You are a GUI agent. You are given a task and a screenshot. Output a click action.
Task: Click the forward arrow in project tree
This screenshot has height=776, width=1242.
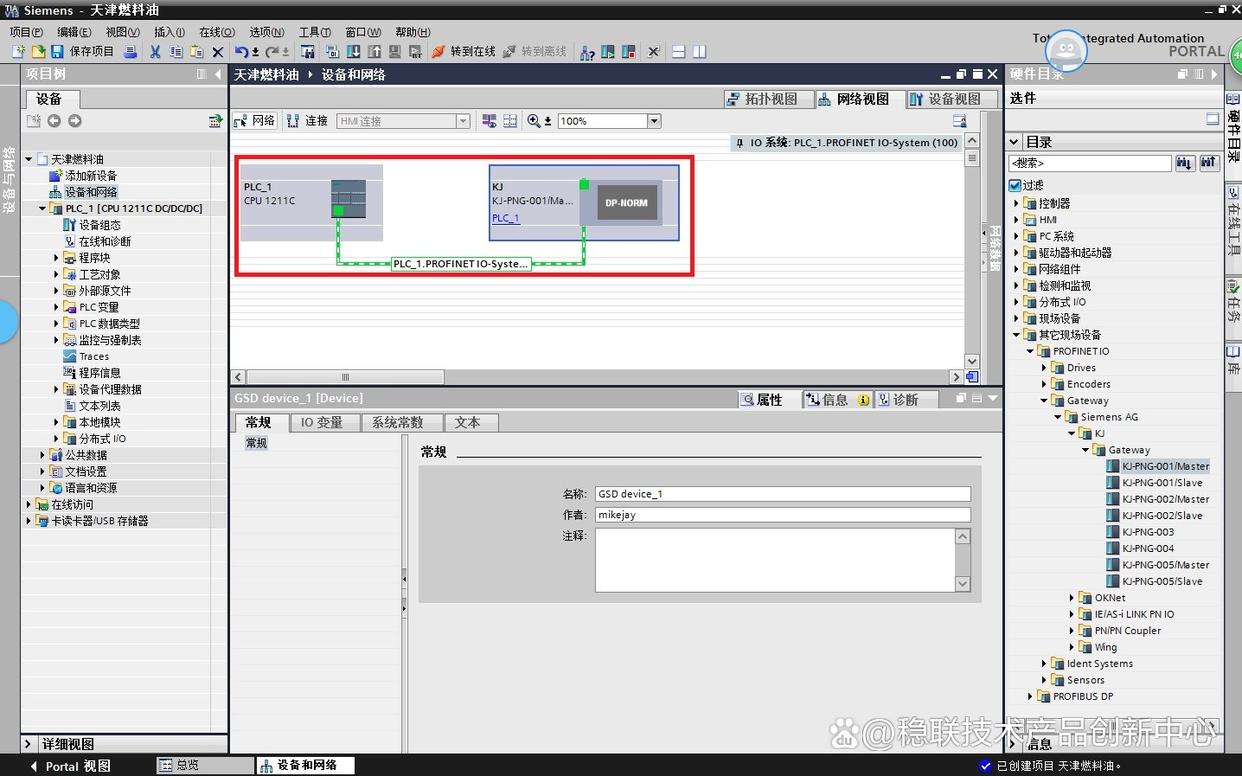[x=74, y=121]
